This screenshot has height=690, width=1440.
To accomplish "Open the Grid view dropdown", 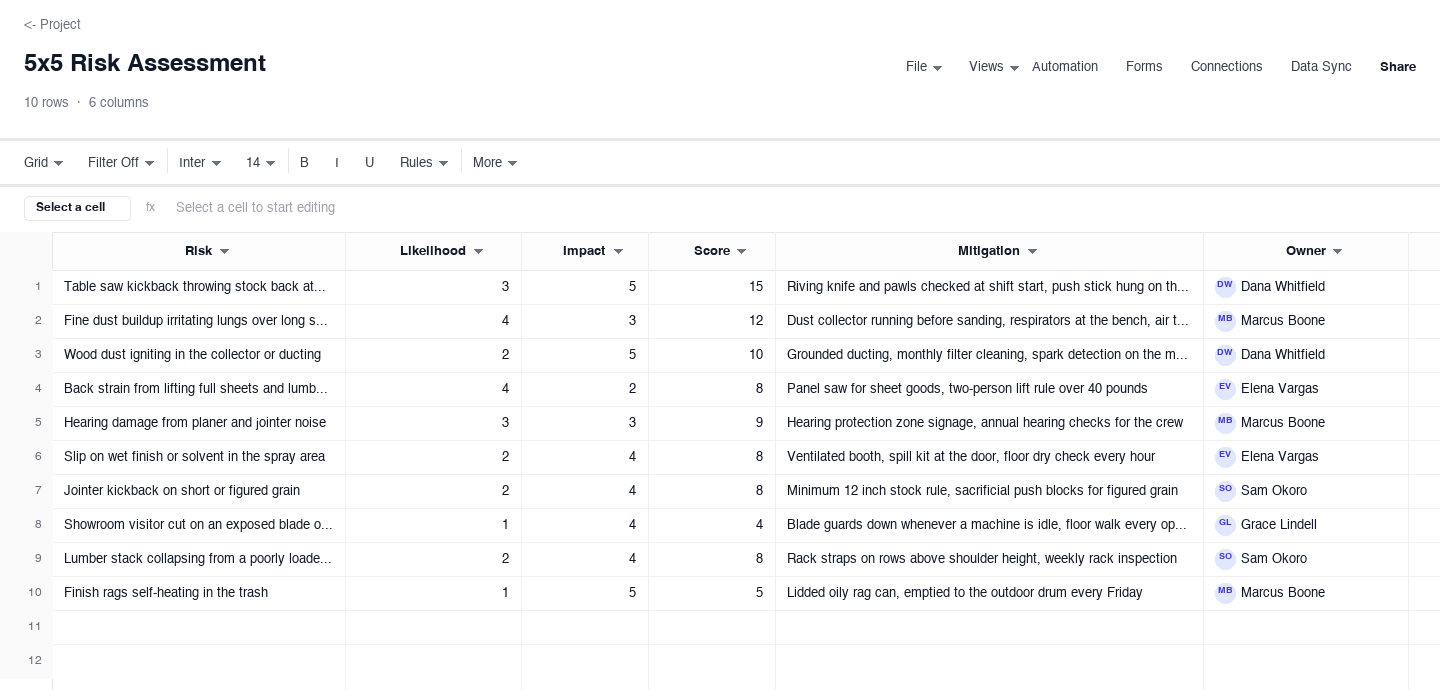I will pos(44,163).
